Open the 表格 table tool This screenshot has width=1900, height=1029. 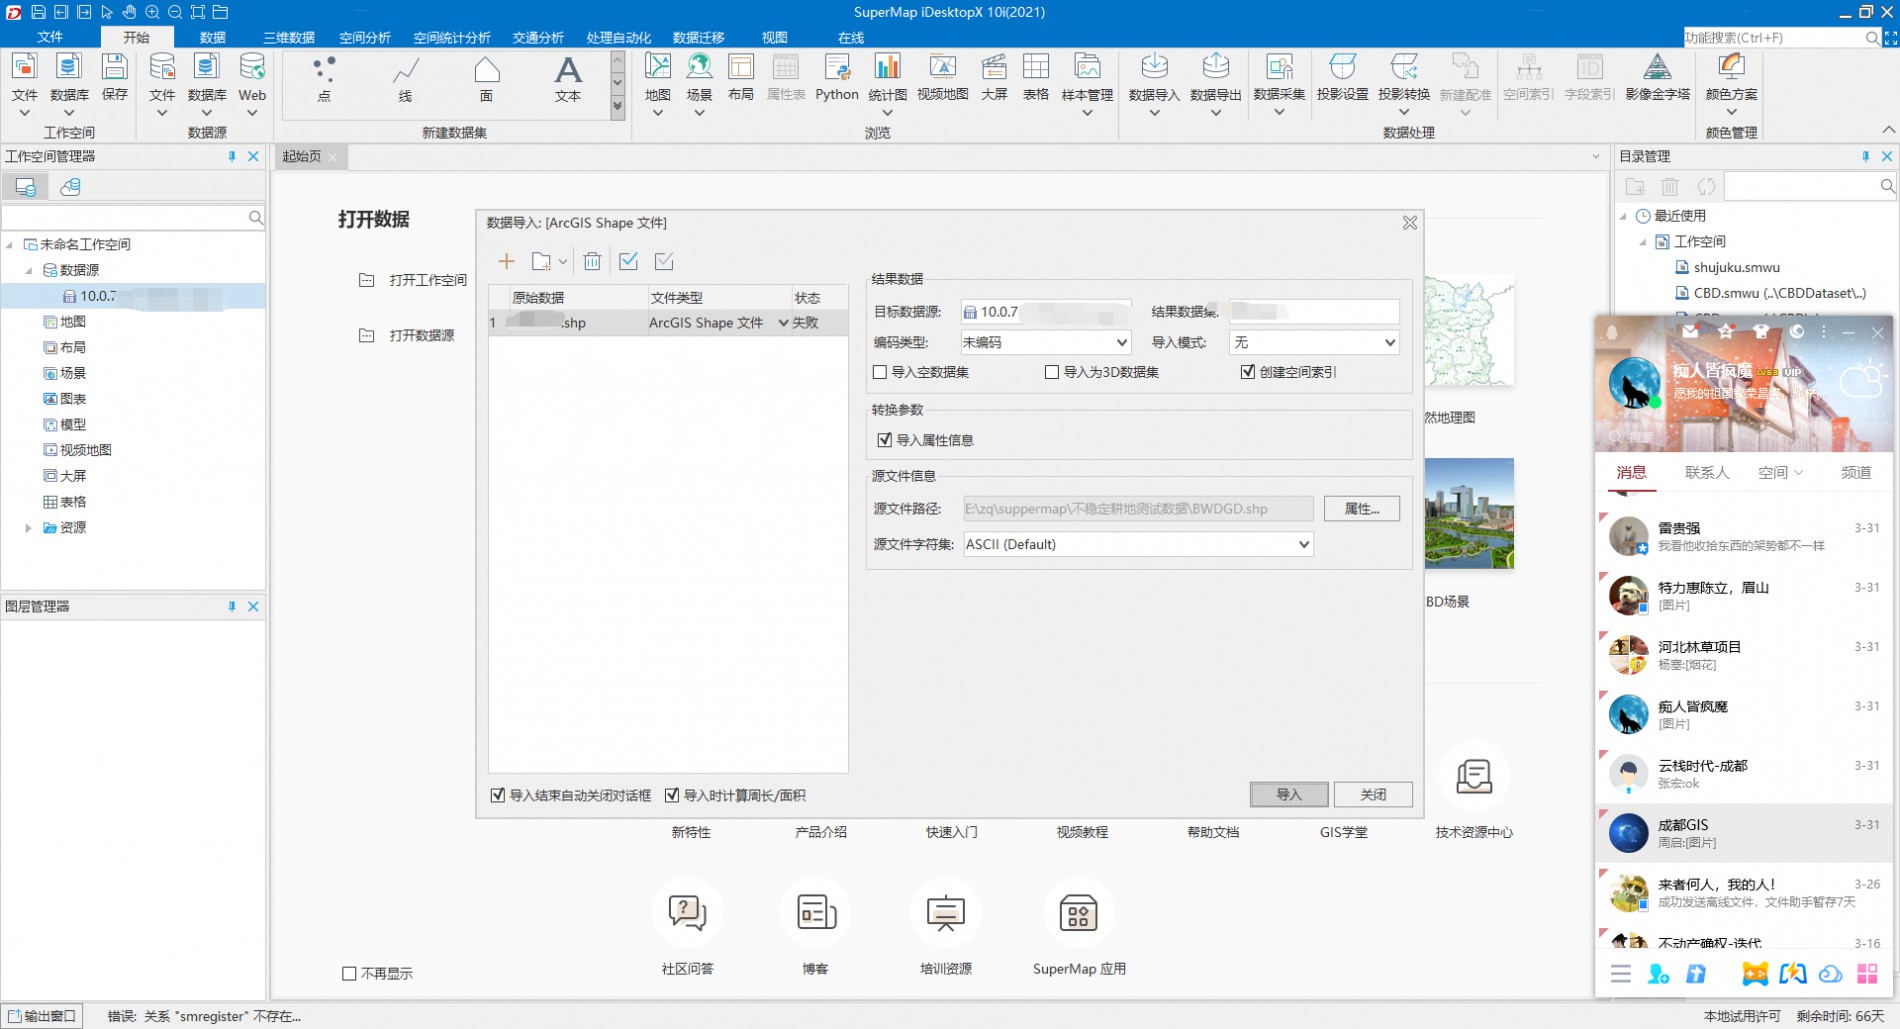tap(1036, 77)
